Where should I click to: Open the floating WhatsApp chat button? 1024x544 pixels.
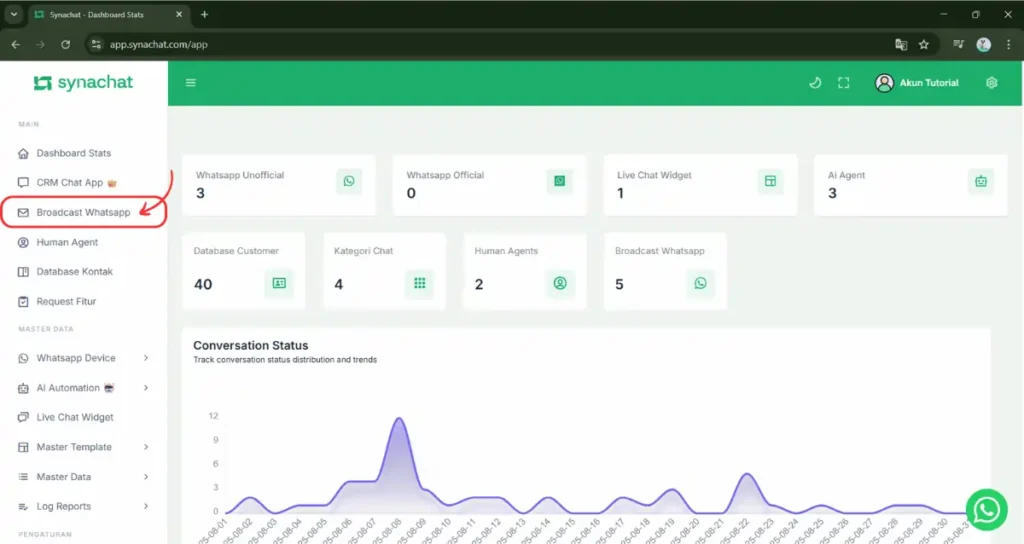(x=986, y=509)
